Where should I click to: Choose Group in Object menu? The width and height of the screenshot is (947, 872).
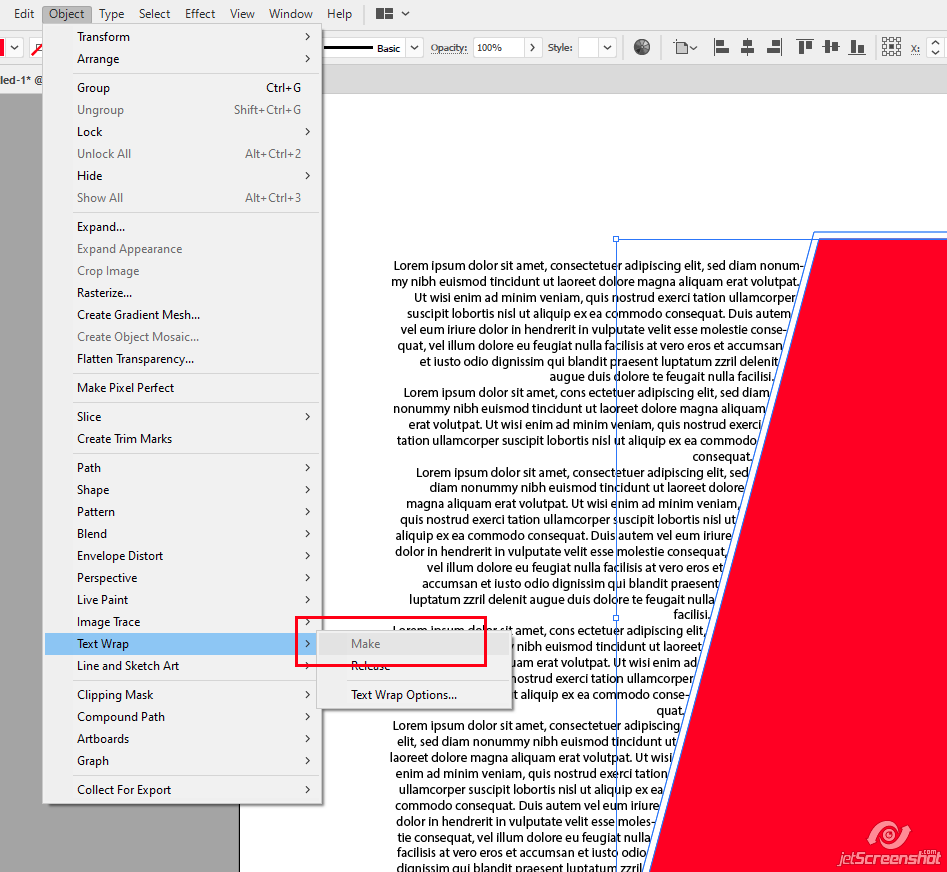pyautogui.click(x=182, y=88)
